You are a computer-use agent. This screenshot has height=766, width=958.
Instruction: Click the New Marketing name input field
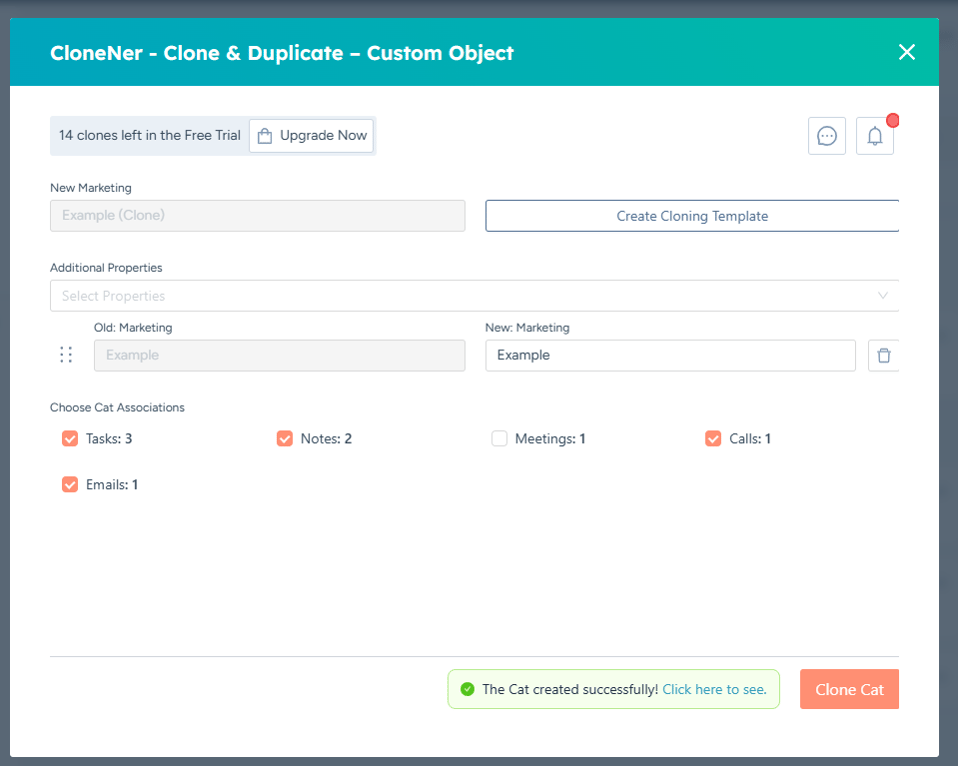click(x=257, y=216)
